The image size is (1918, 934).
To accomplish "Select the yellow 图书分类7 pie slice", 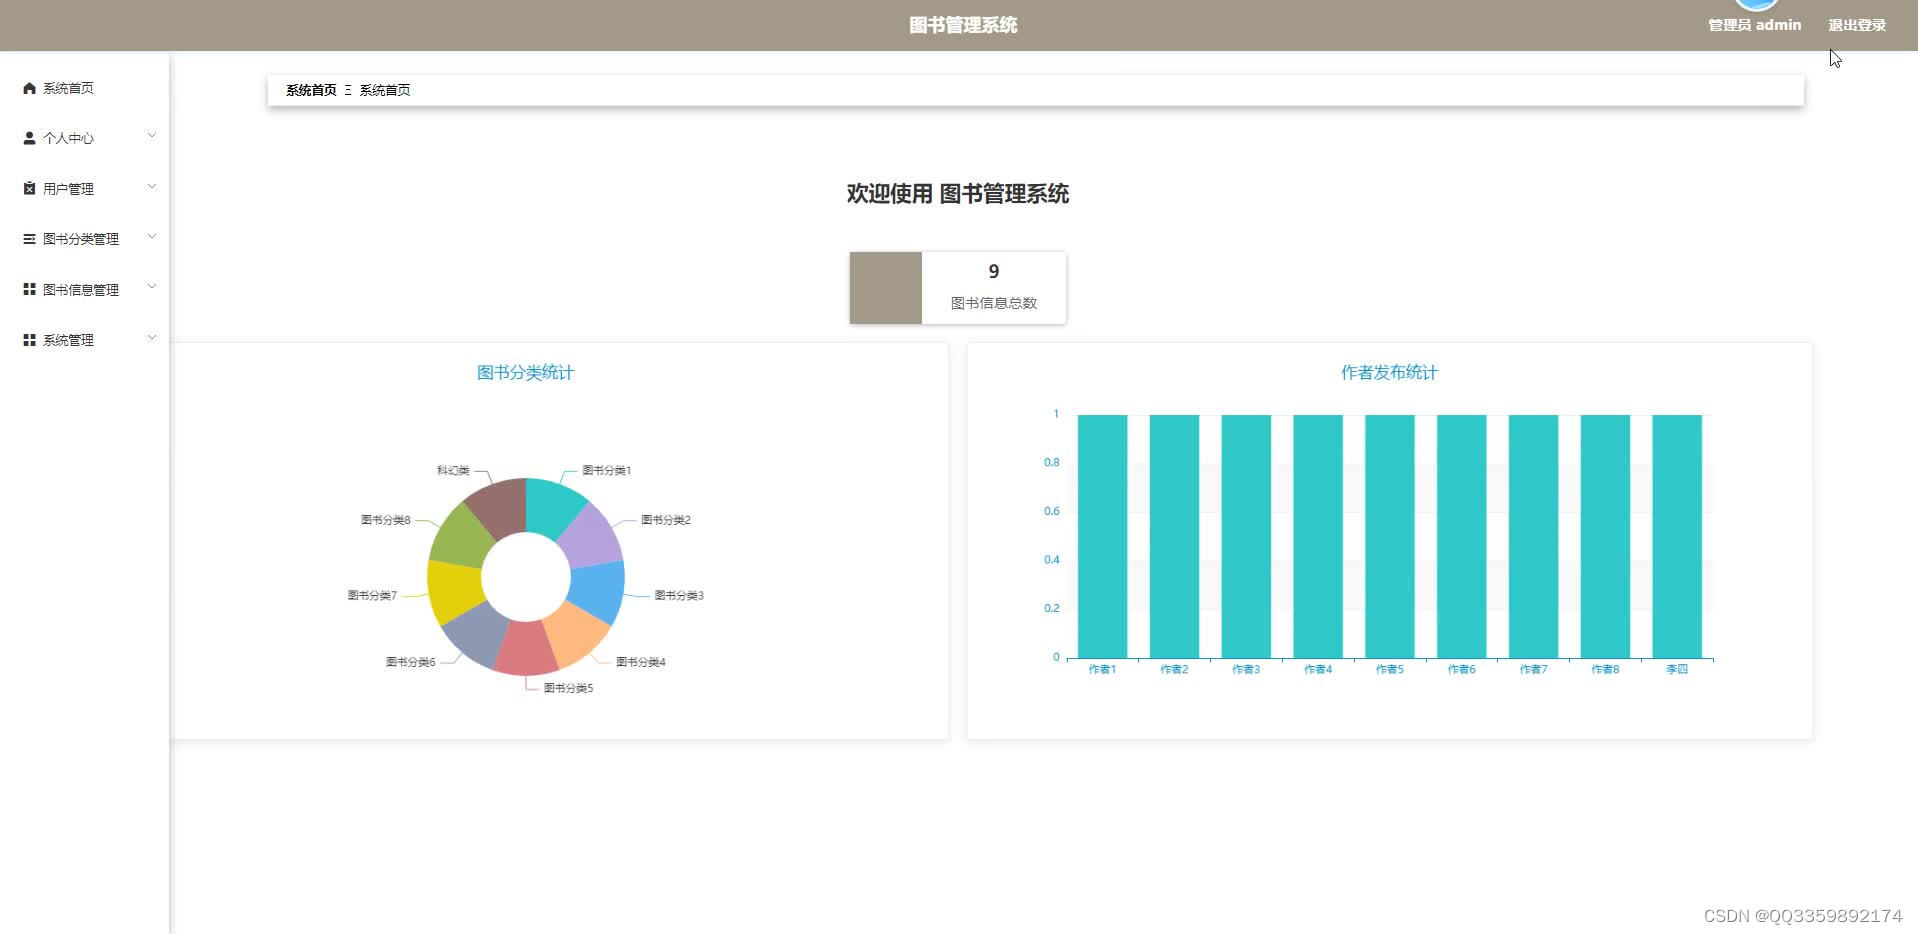I will click(453, 590).
